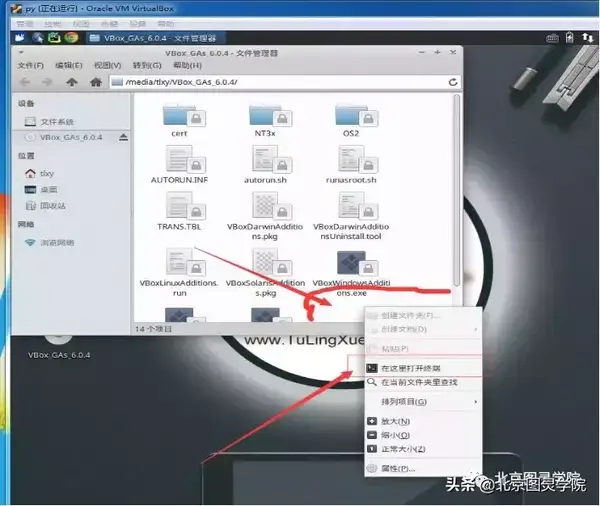Screen dimensions: 600x506
Task: Launch the web browser globe icon in panel
Action: [38, 38]
